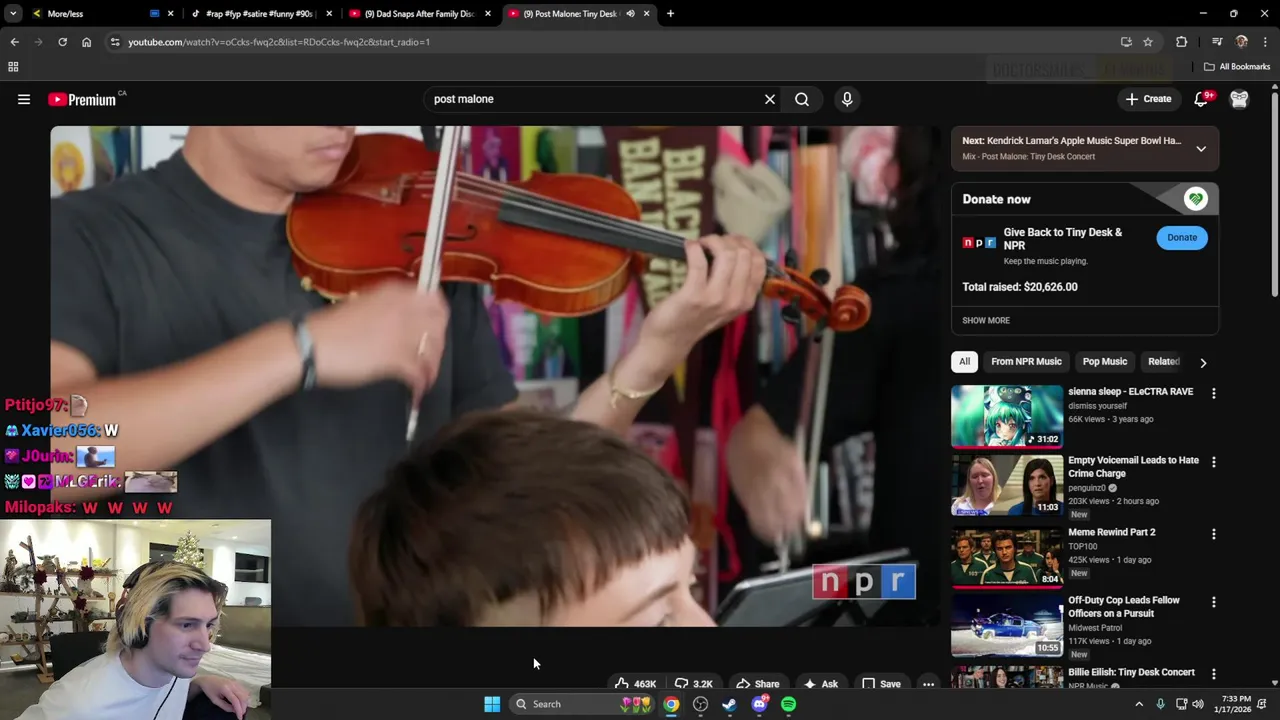Open 'Off-Duty Cop Leads Fellow Officers' thumbnail
This screenshot has width=1280, height=720.
1007,625
